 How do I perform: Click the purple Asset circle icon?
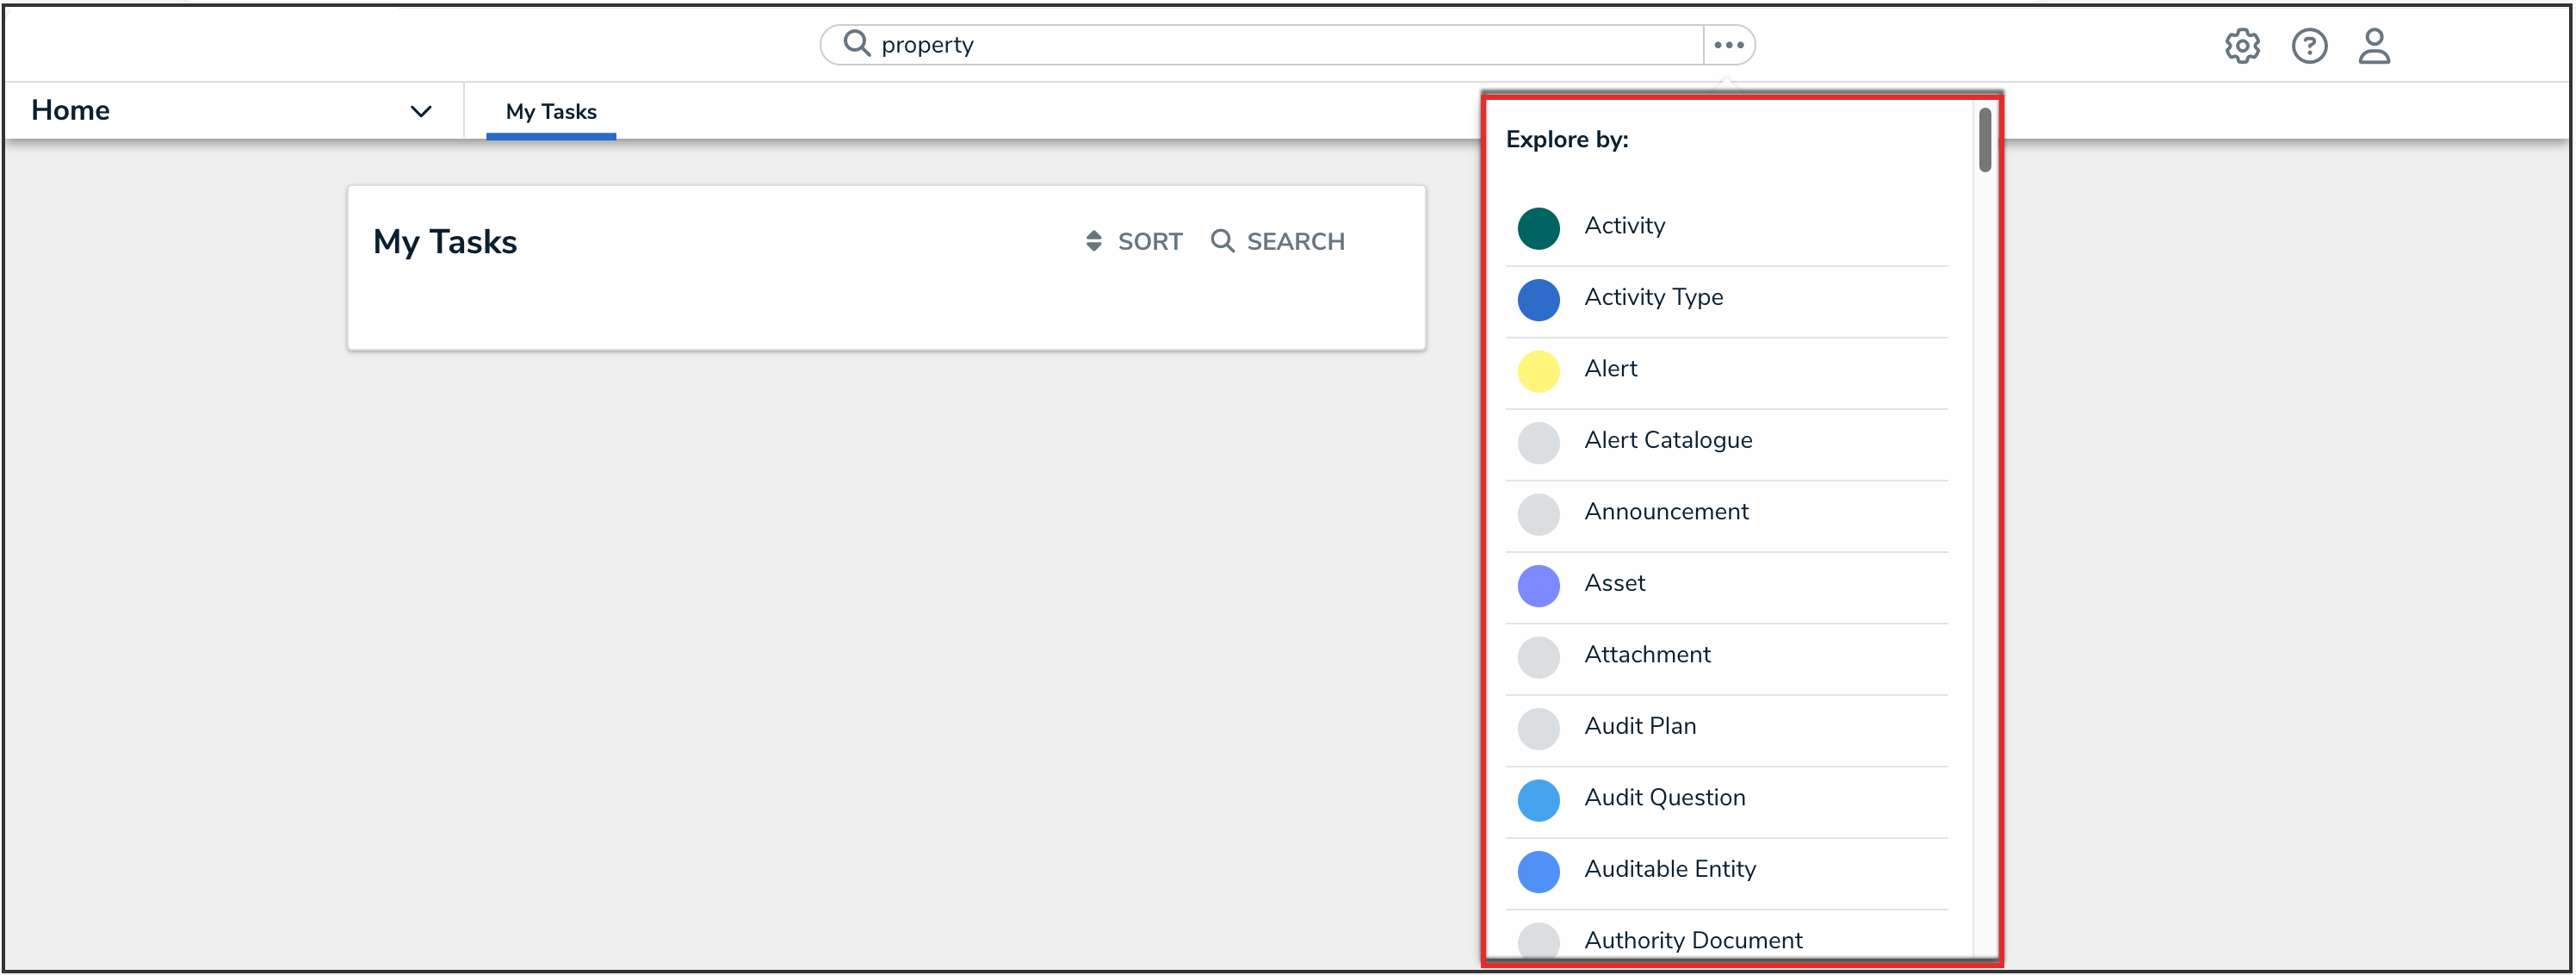[1538, 586]
